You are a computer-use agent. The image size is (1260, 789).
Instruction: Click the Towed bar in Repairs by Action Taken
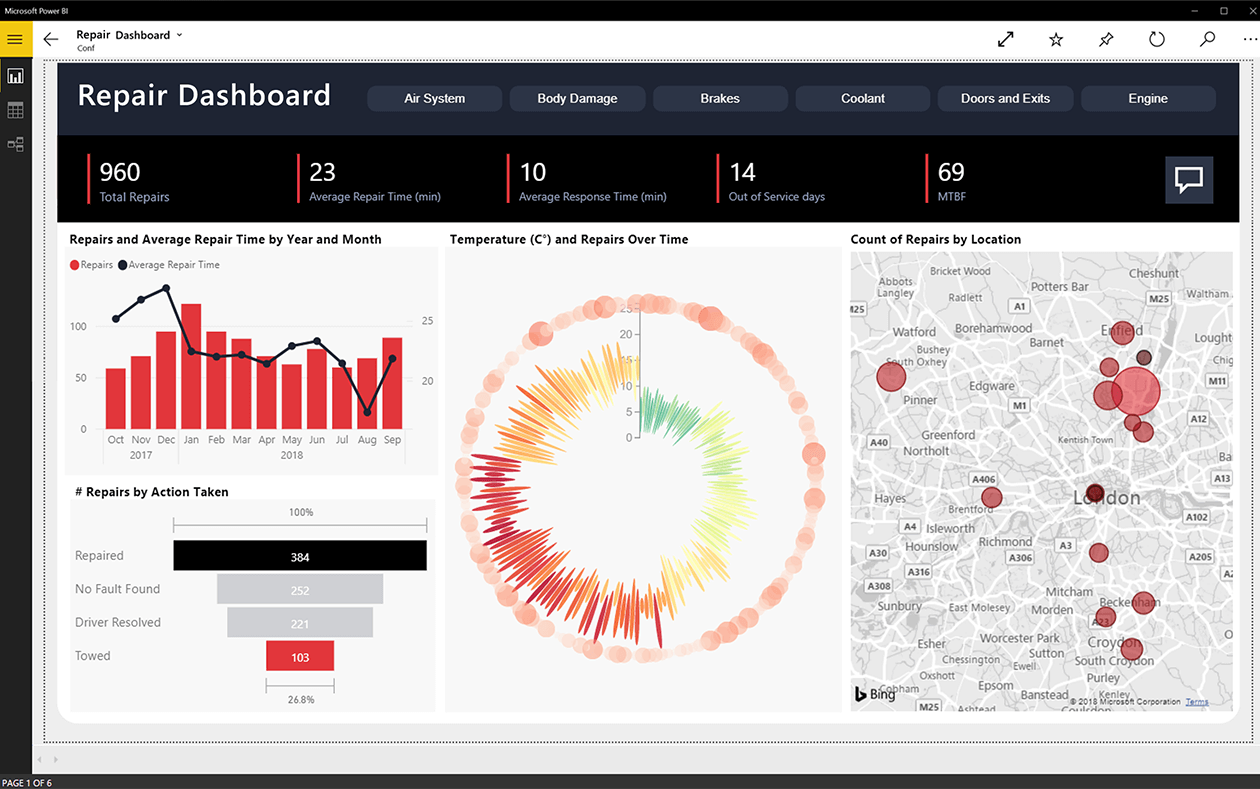pos(299,655)
